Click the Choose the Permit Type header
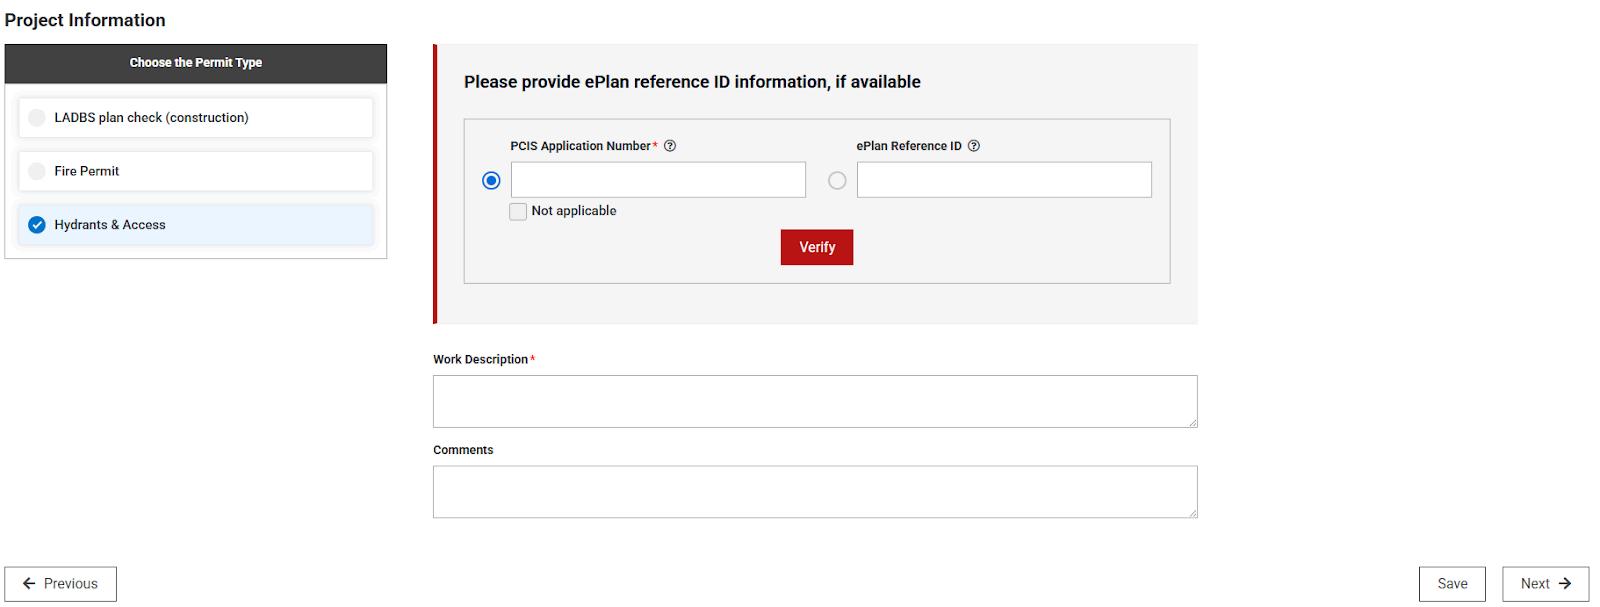1600x607 pixels. (195, 63)
